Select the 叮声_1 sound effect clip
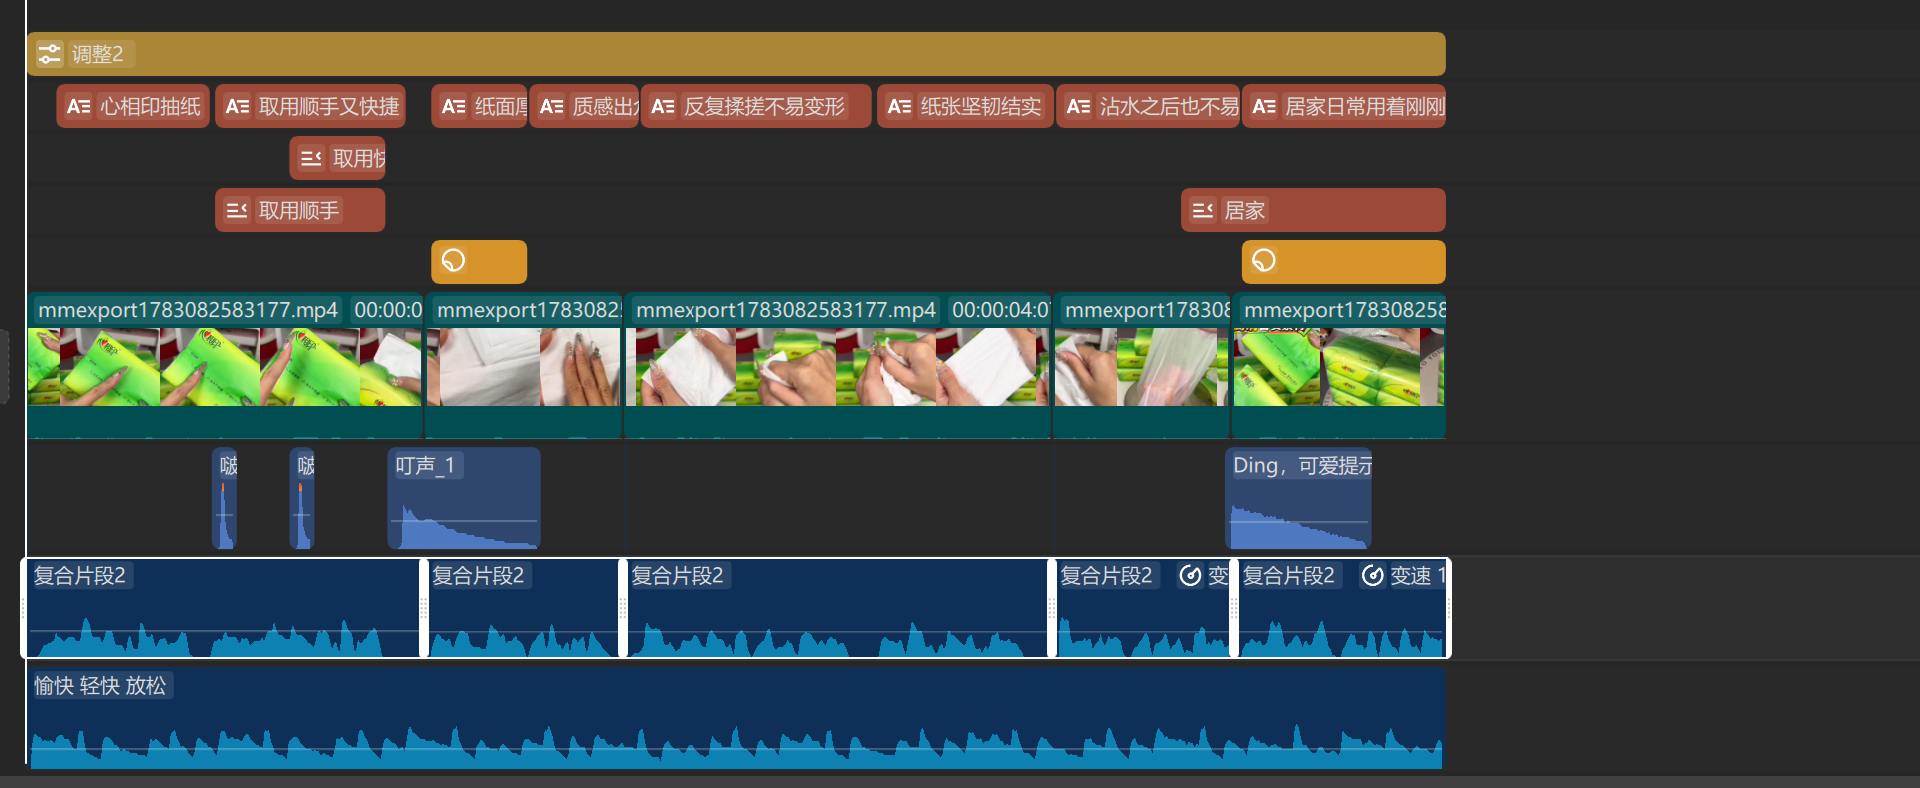1920x788 pixels. coord(464,498)
